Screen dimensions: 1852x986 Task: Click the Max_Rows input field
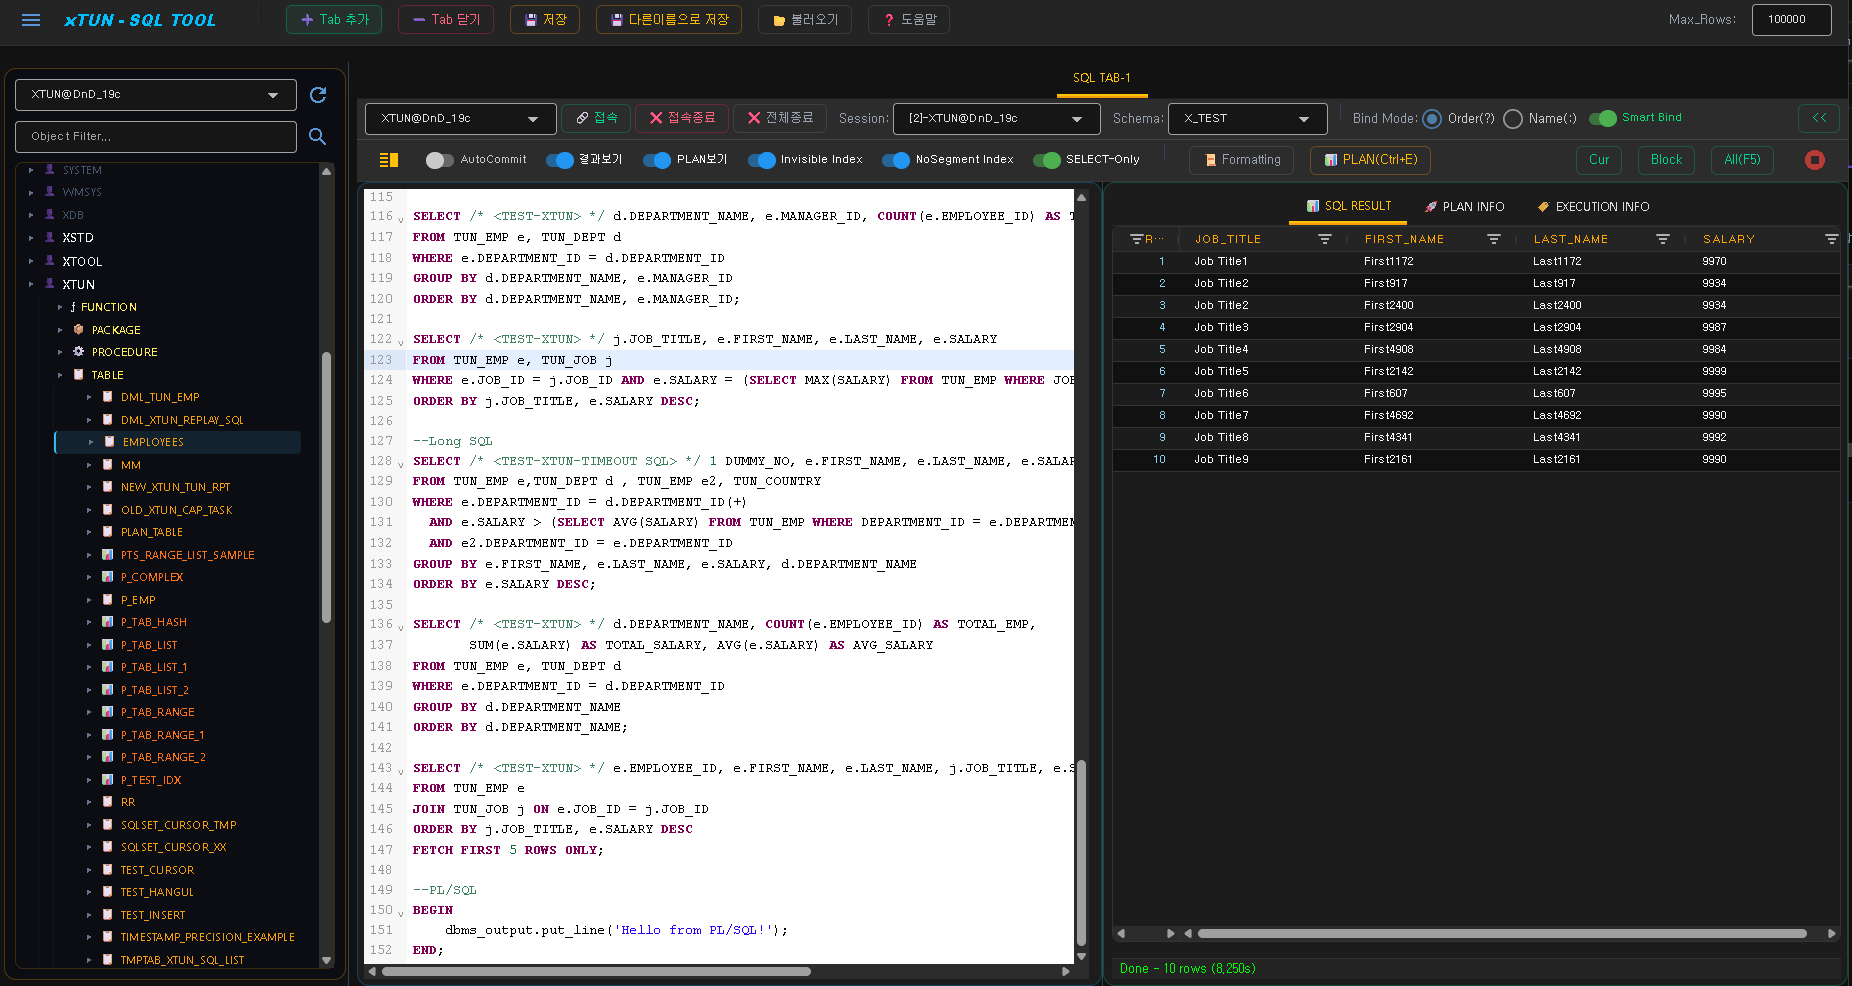(1791, 20)
